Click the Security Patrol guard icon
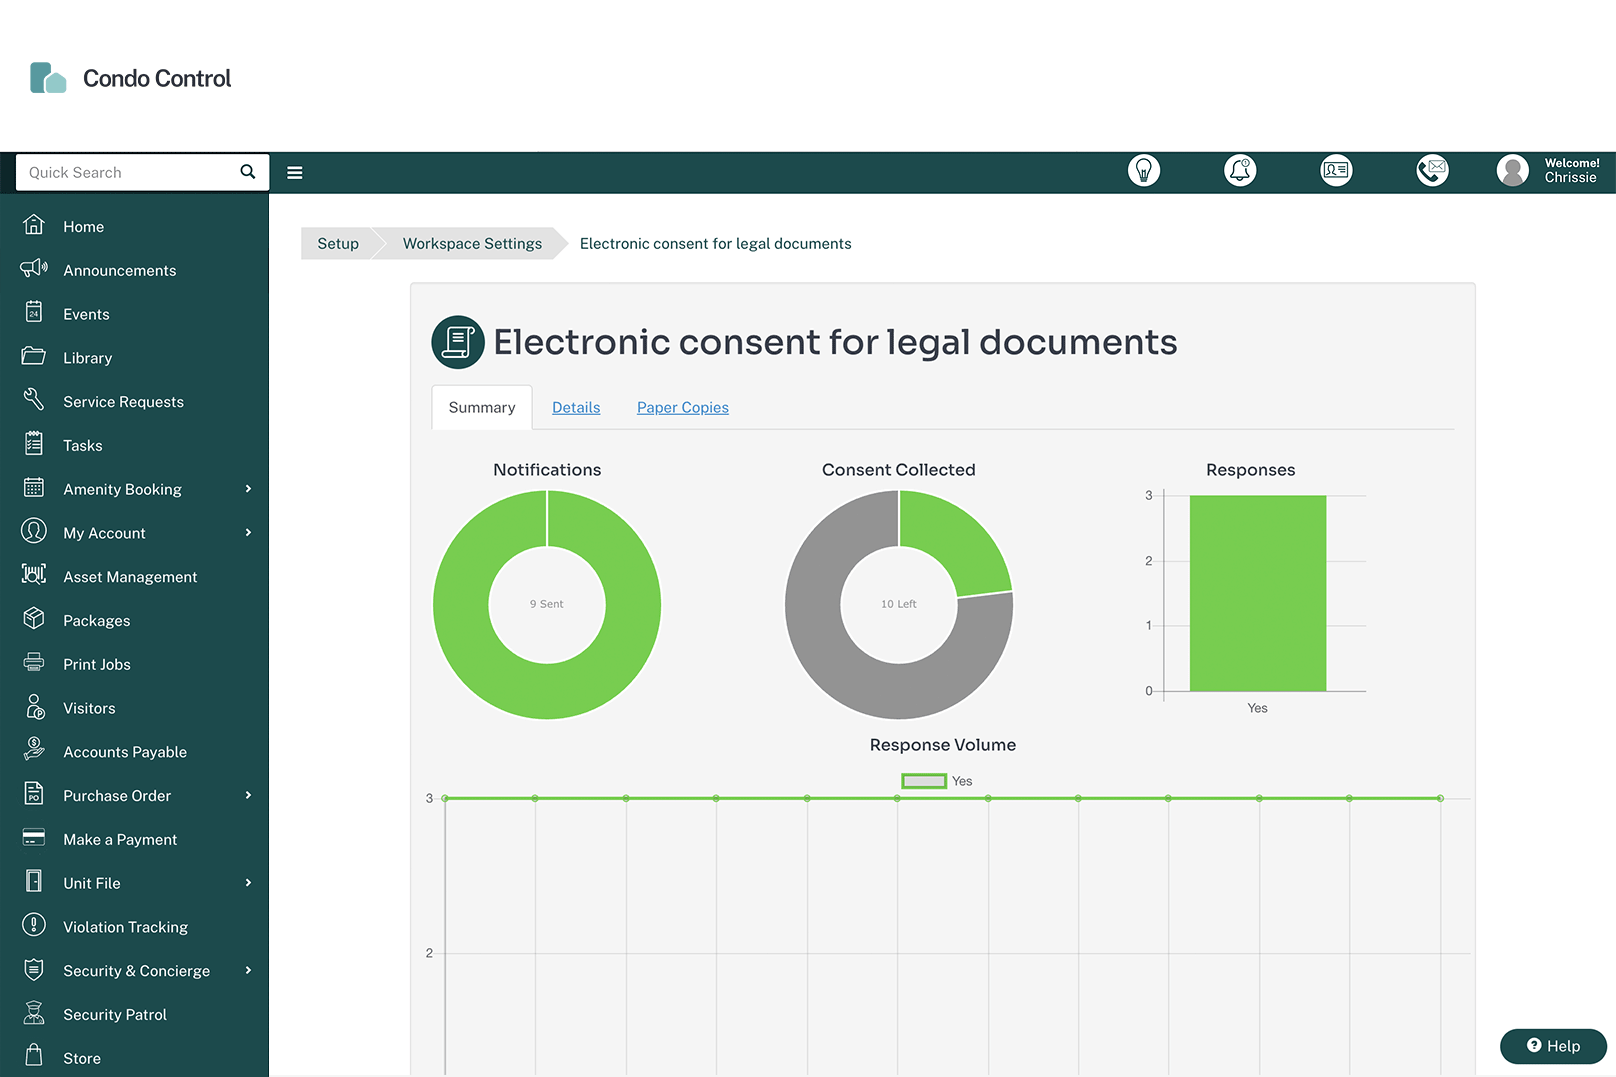The image size is (1616, 1077). 34,1013
